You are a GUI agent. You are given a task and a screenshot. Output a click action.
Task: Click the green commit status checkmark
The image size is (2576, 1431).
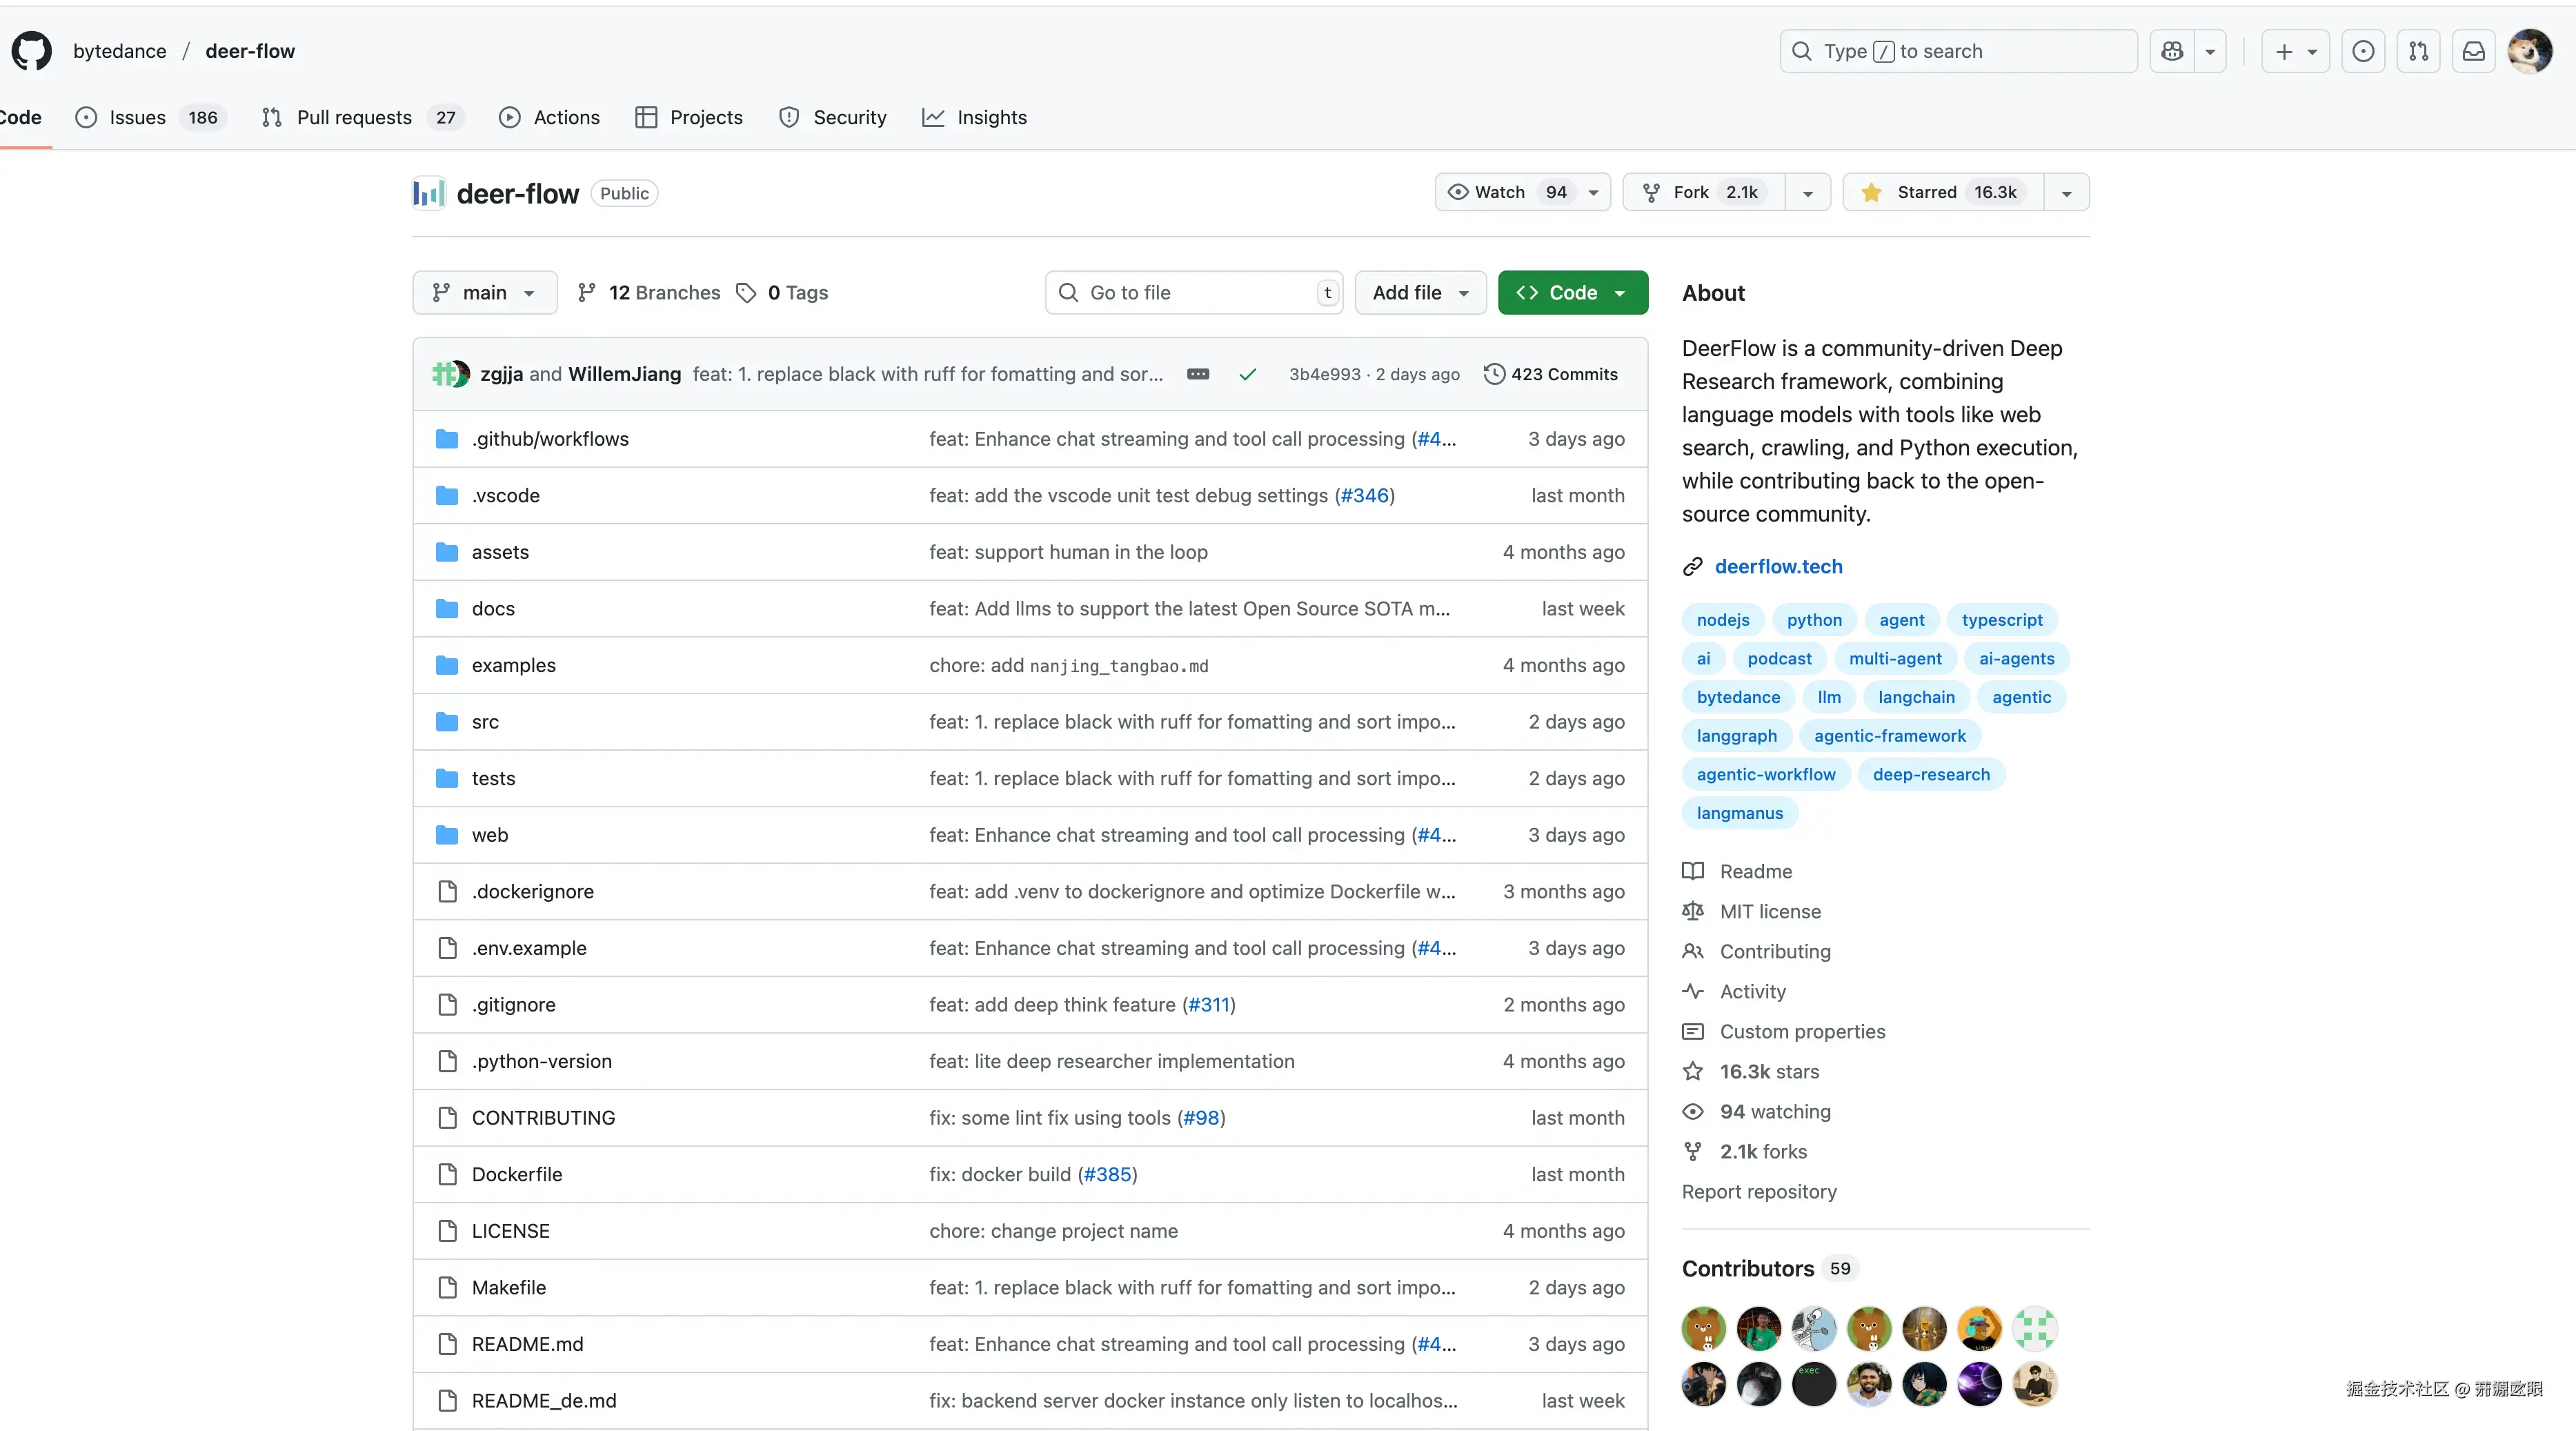click(1247, 374)
